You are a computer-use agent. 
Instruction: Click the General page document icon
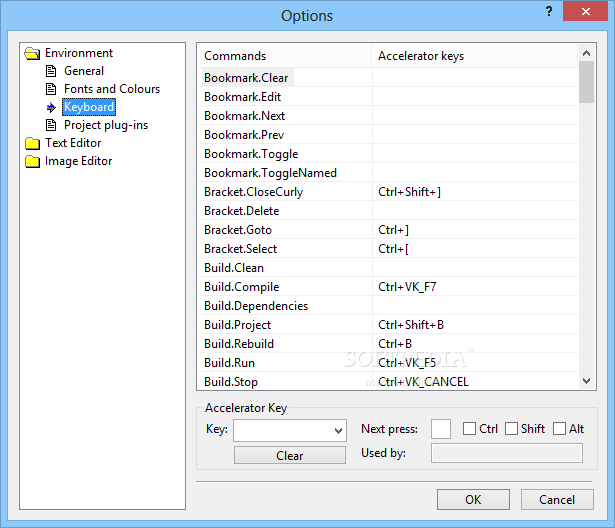(51, 71)
